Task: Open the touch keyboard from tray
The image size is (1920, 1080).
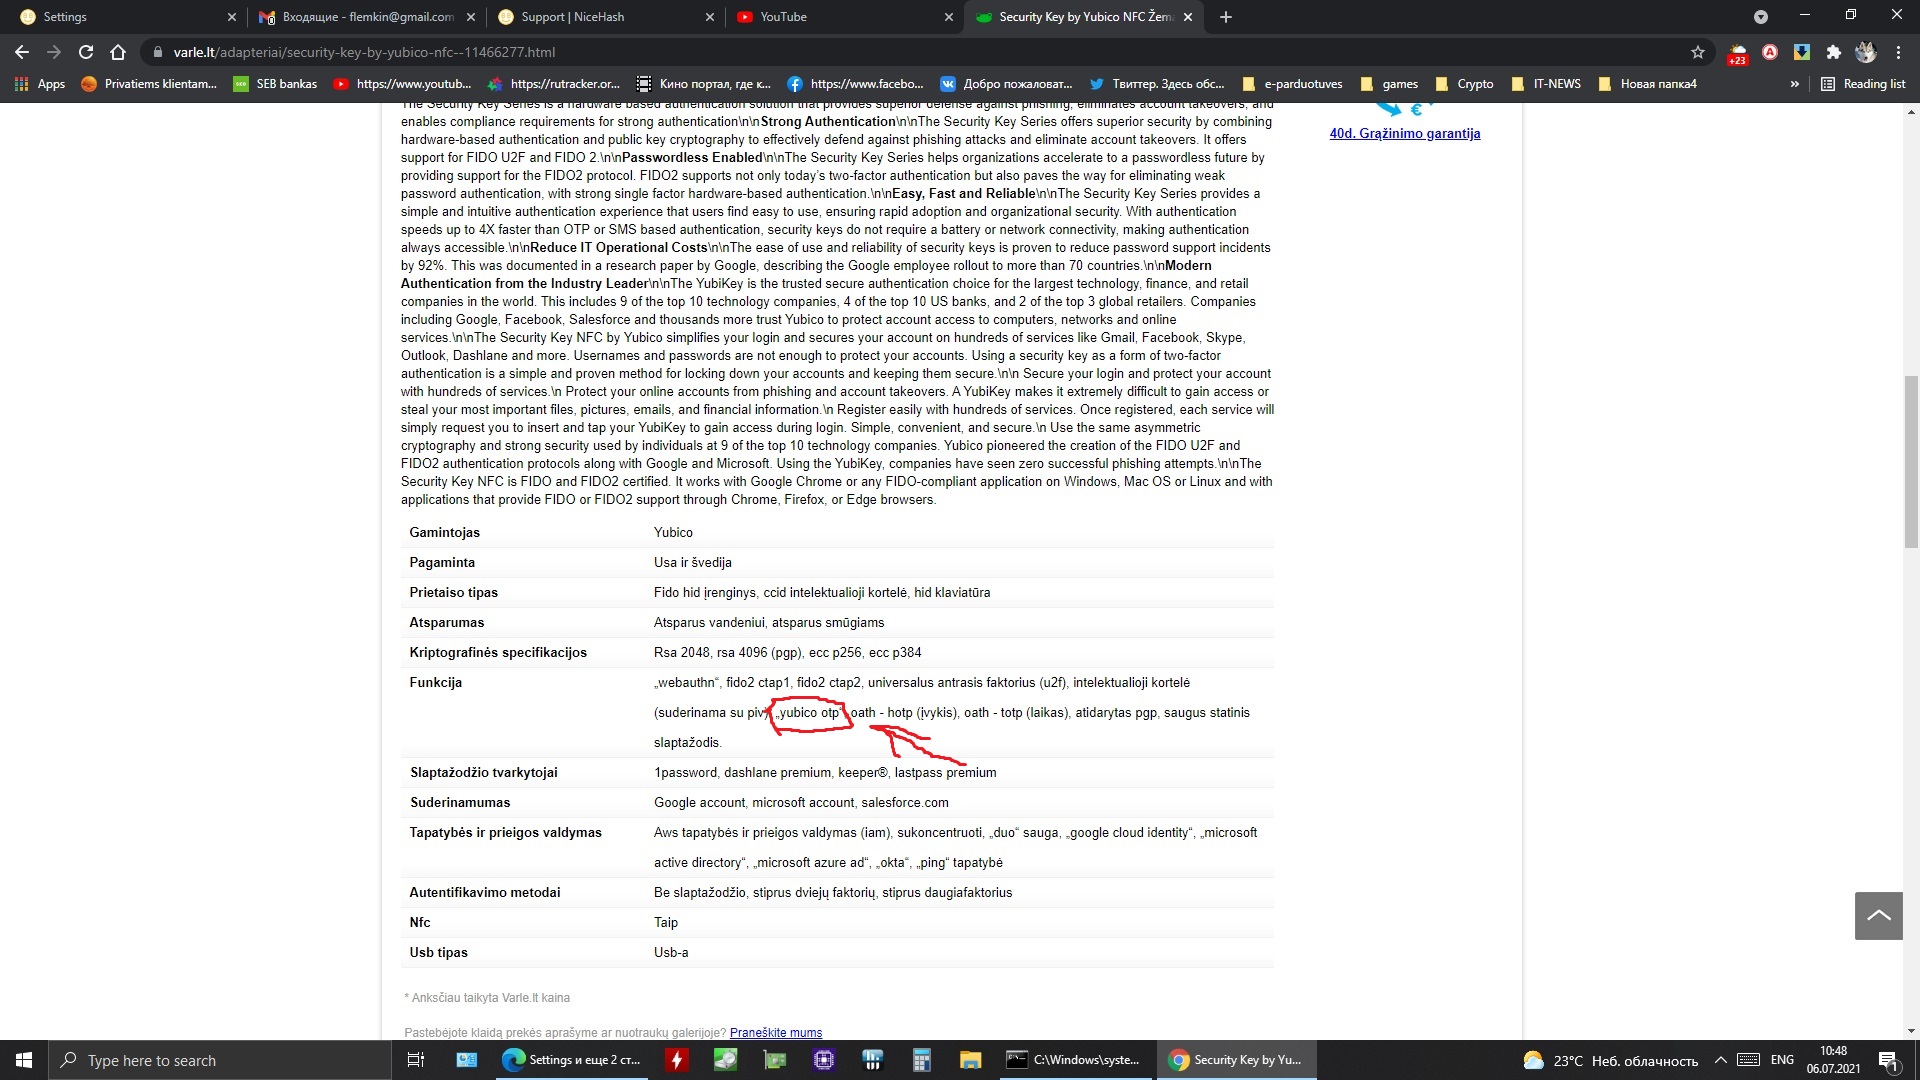Action: tap(1749, 1060)
